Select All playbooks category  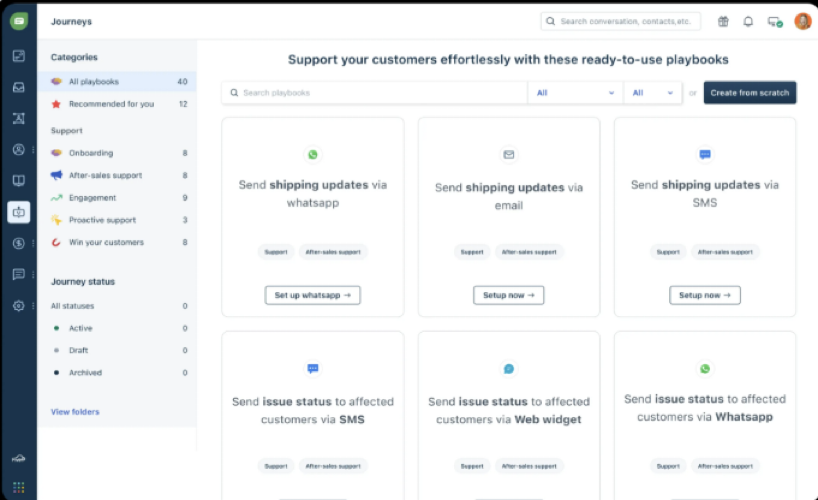point(118,81)
